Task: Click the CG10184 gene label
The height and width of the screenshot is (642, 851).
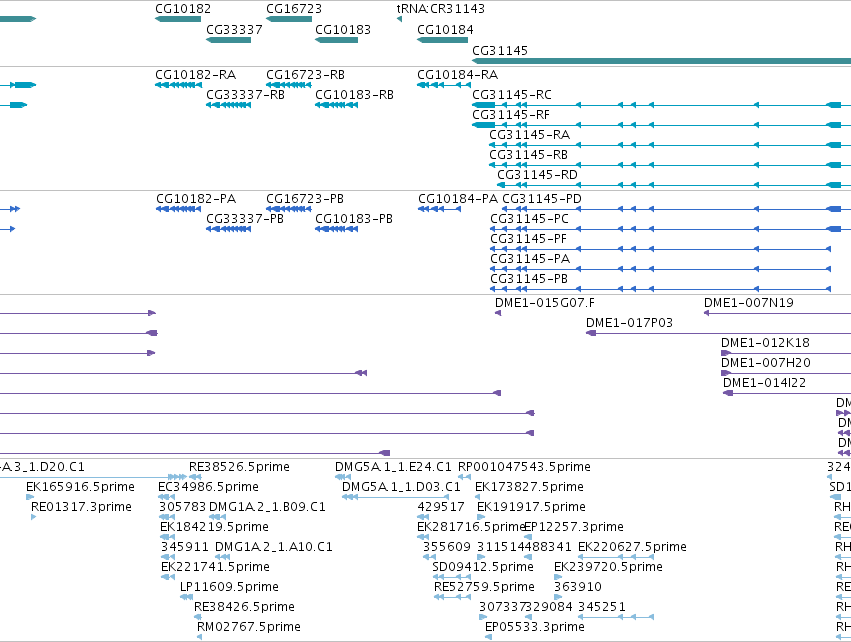Action: (445, 30)
